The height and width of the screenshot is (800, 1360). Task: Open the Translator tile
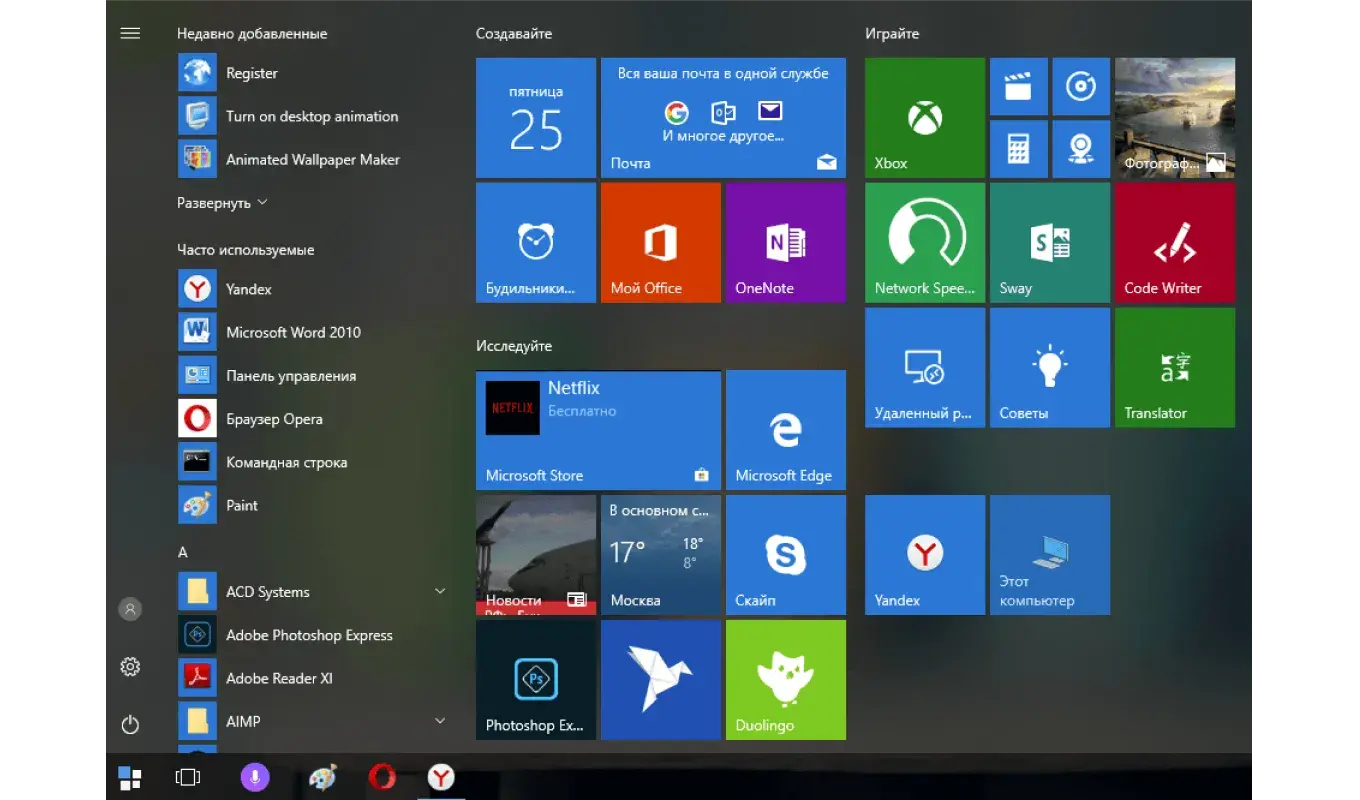tap(1174, 368)
